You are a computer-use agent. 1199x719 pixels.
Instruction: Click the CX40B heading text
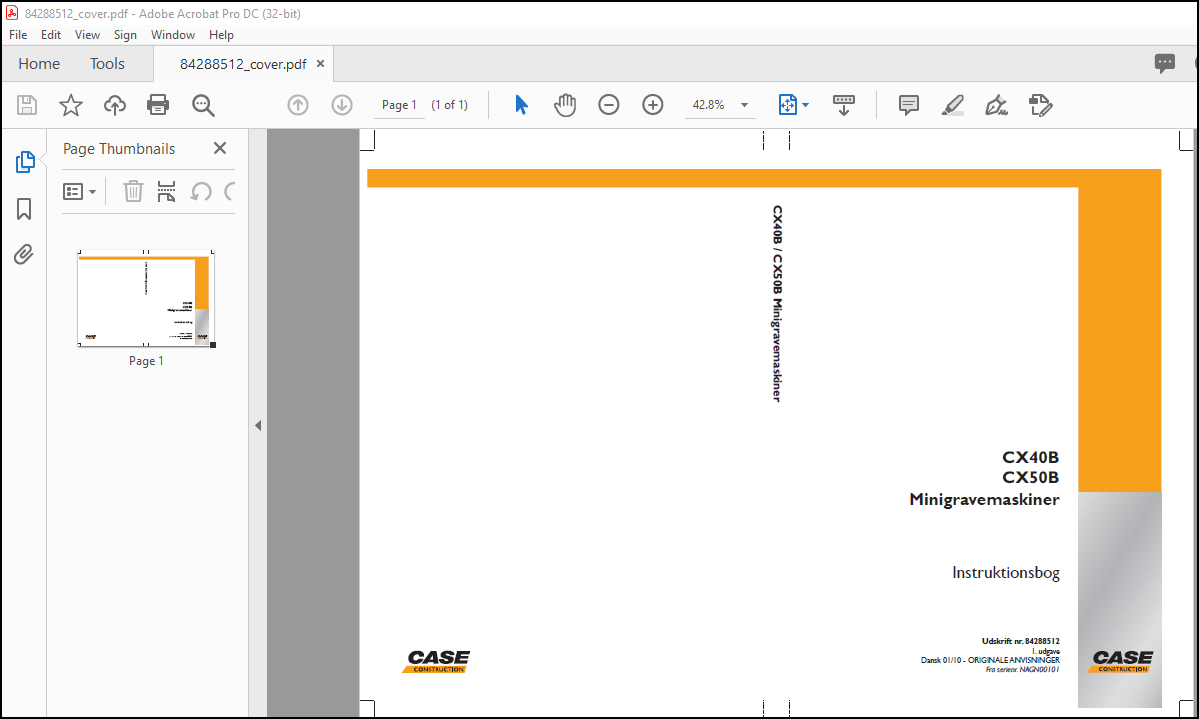[x=1030, y=457]
